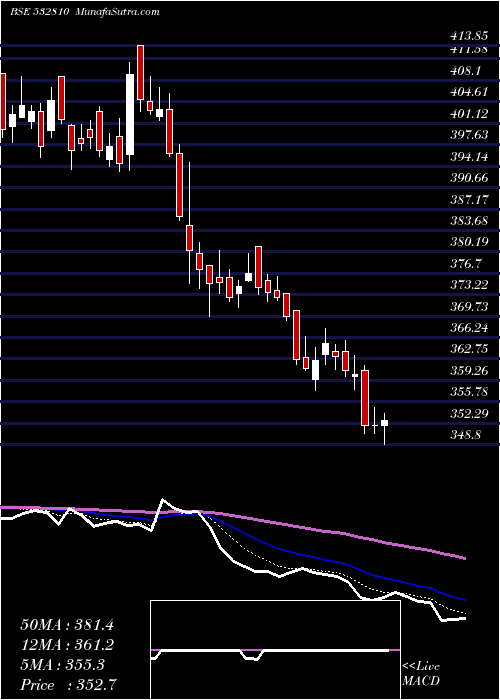The width and height of the screenshot is (500, 700).
Task: Click the blue 12MA line's right end
Action: 463,600
